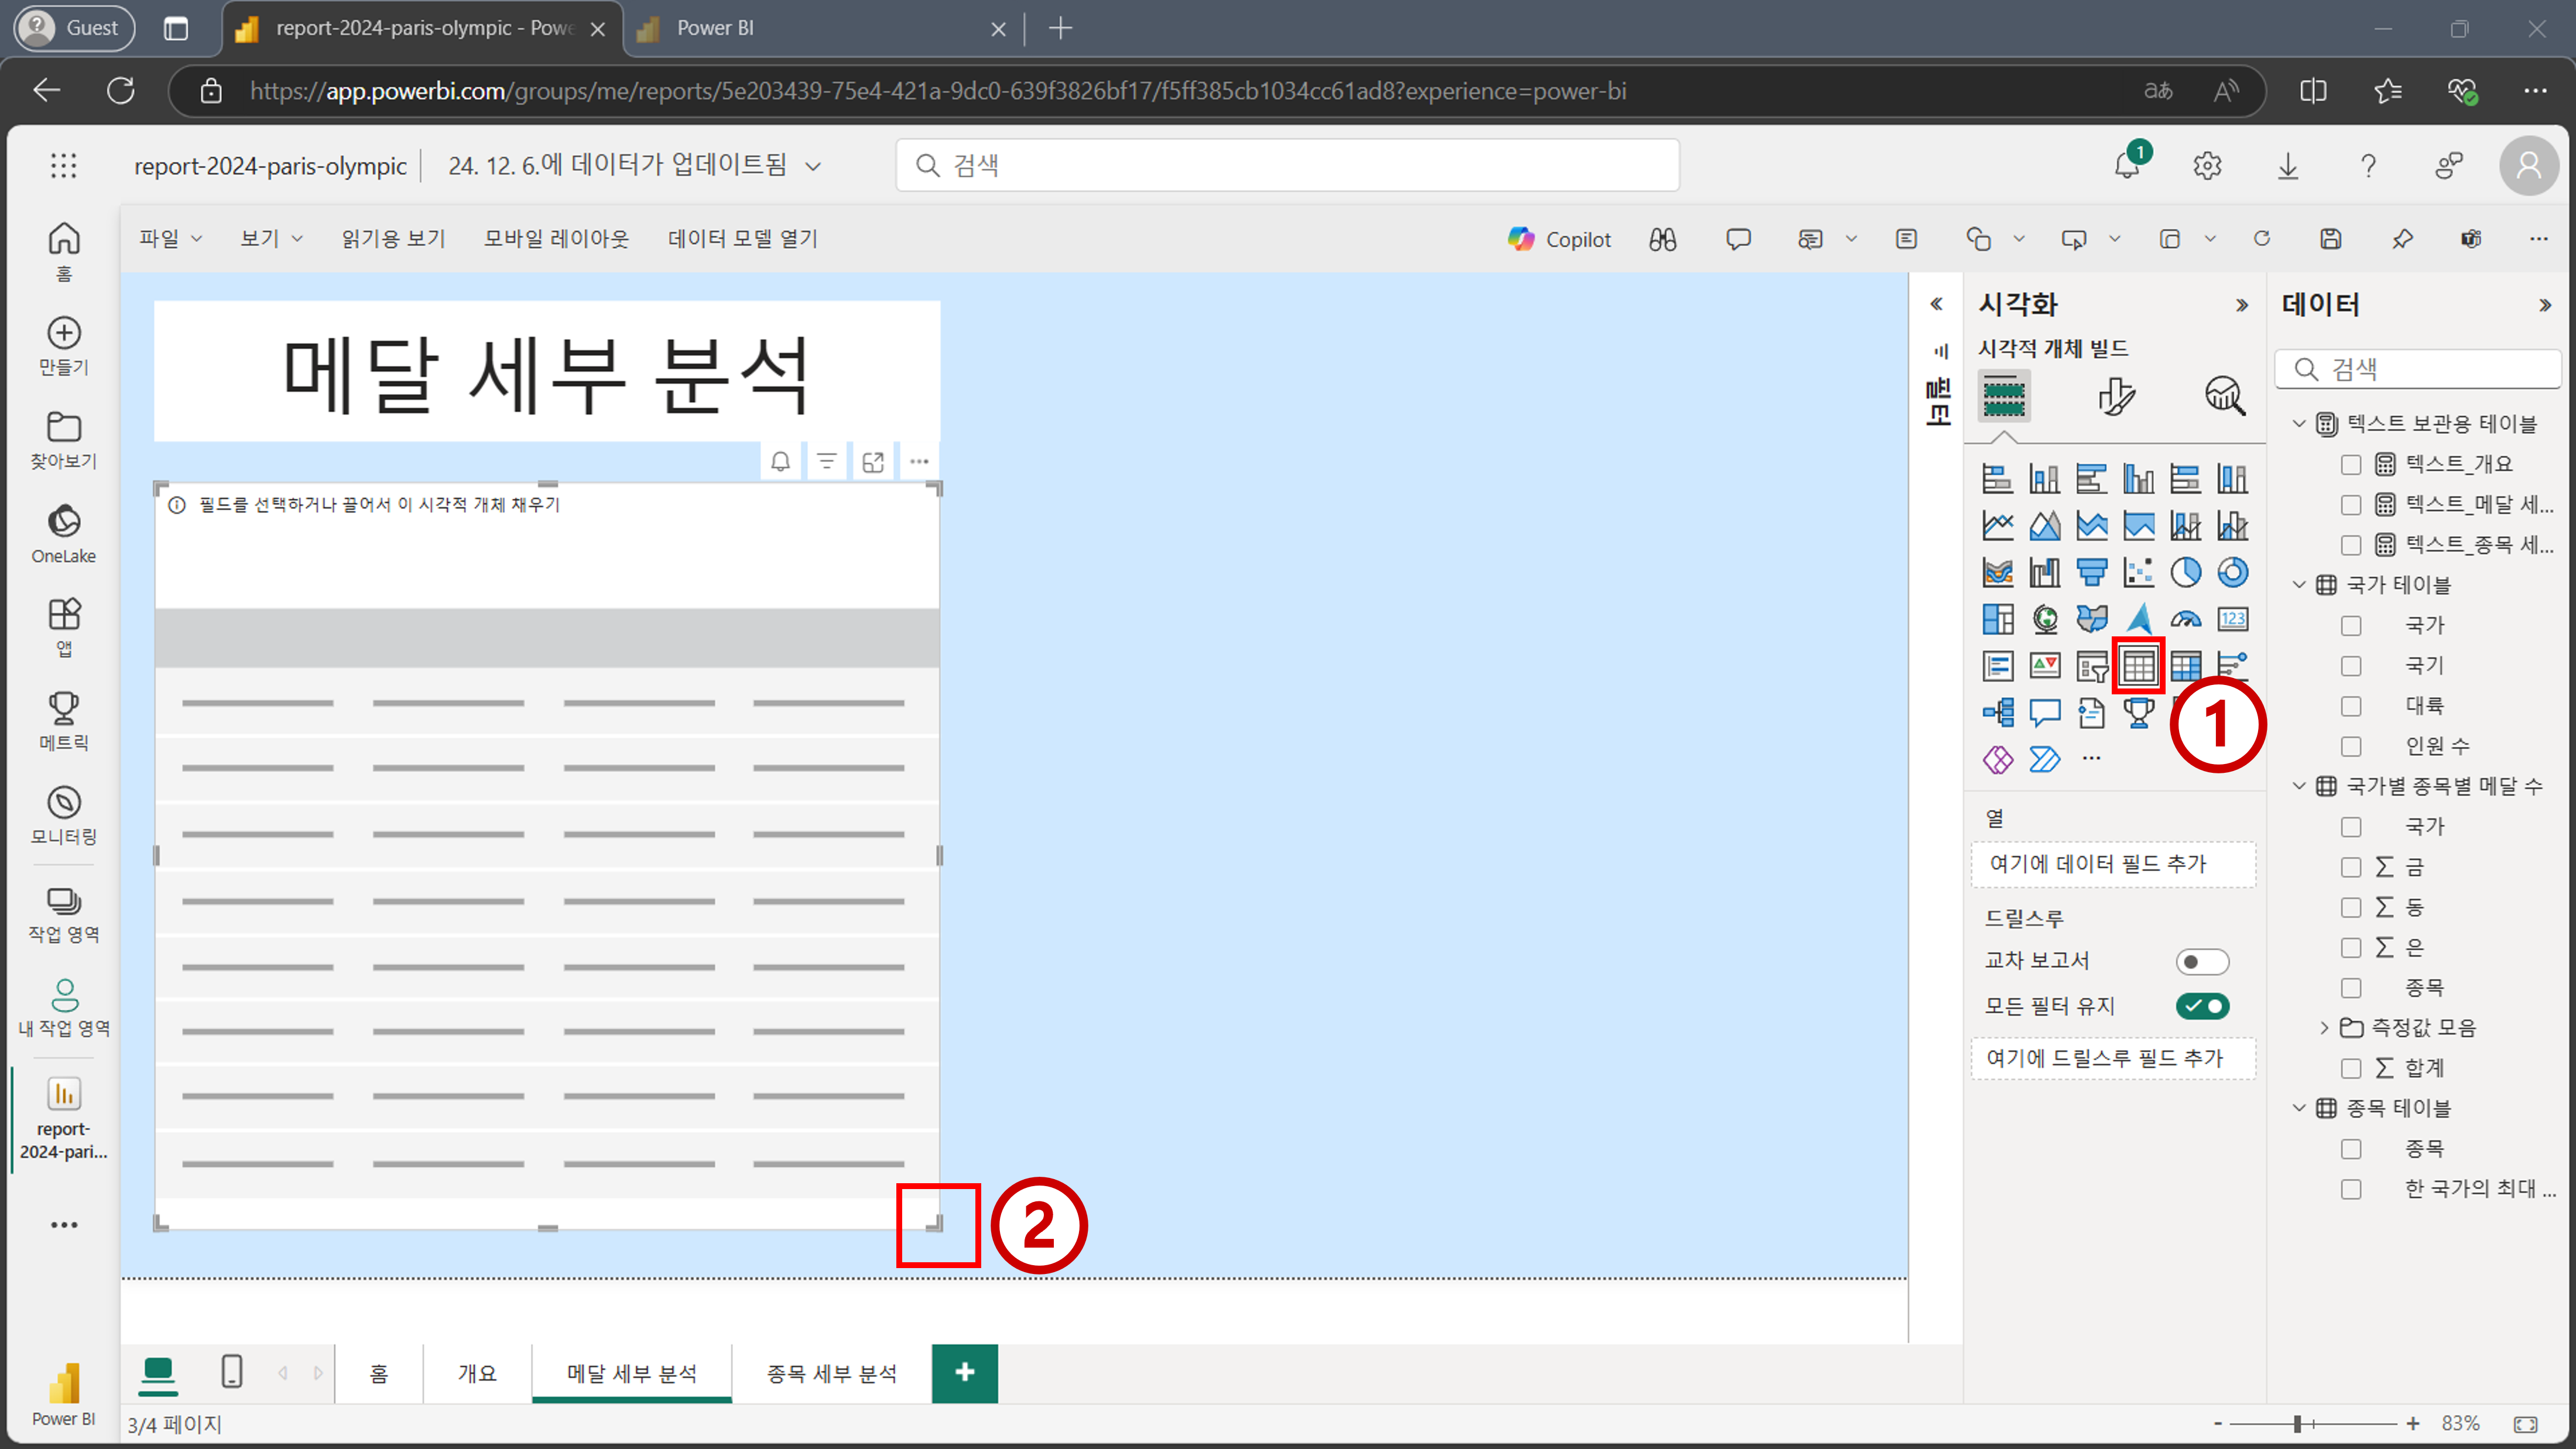
Task: Select the Q&A speech bubble visual icon
Action: 2044,712
